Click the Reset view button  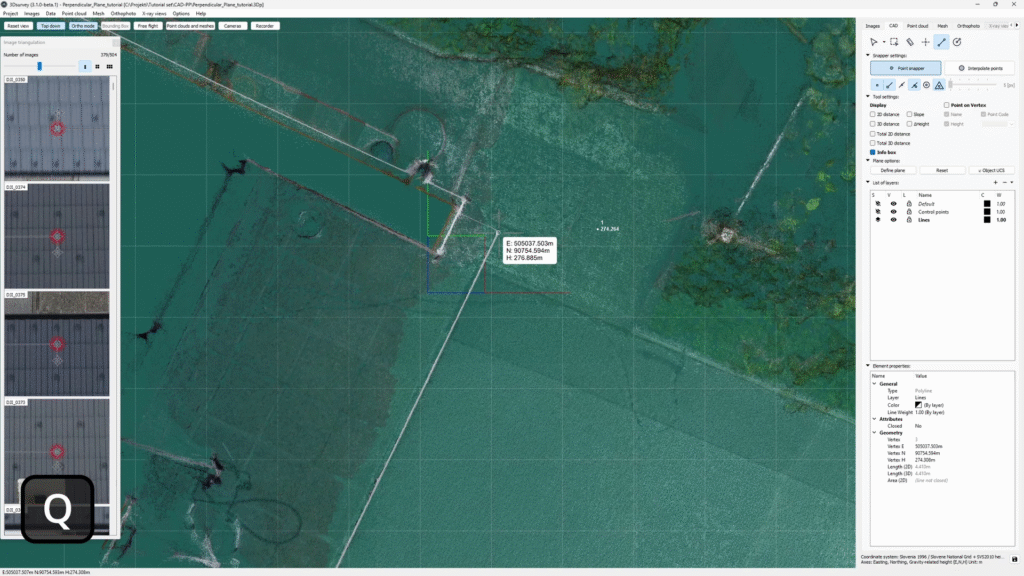pos(18,26)
